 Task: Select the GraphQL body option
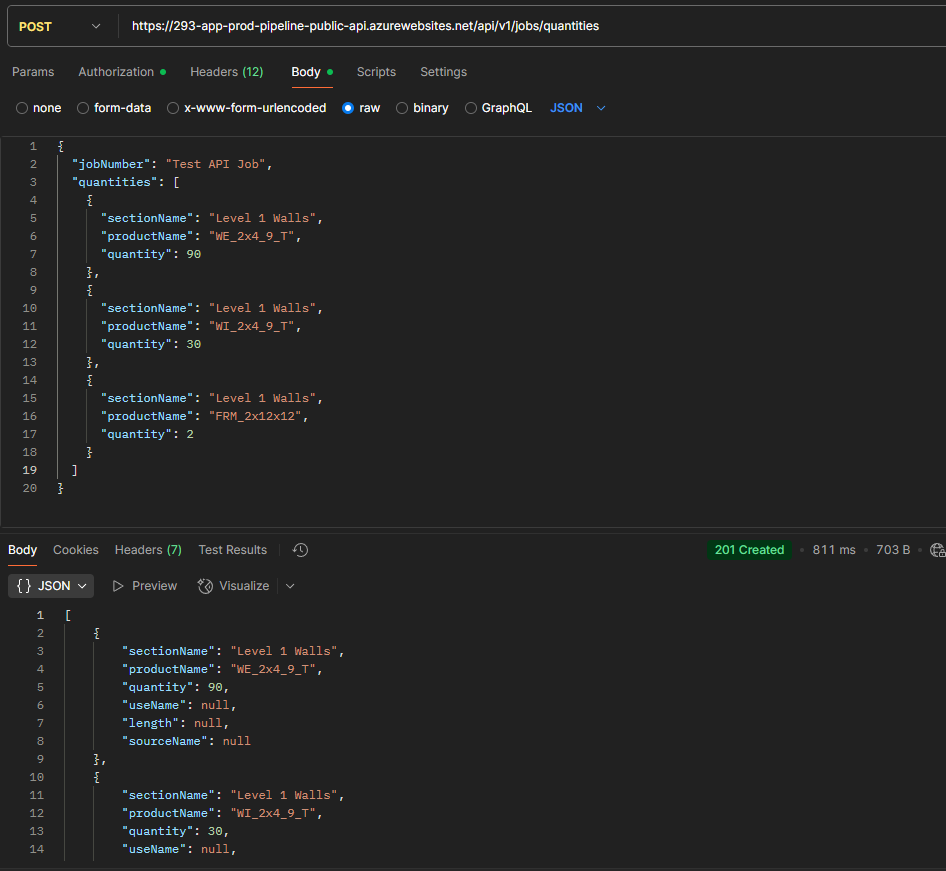pos(471,108)
